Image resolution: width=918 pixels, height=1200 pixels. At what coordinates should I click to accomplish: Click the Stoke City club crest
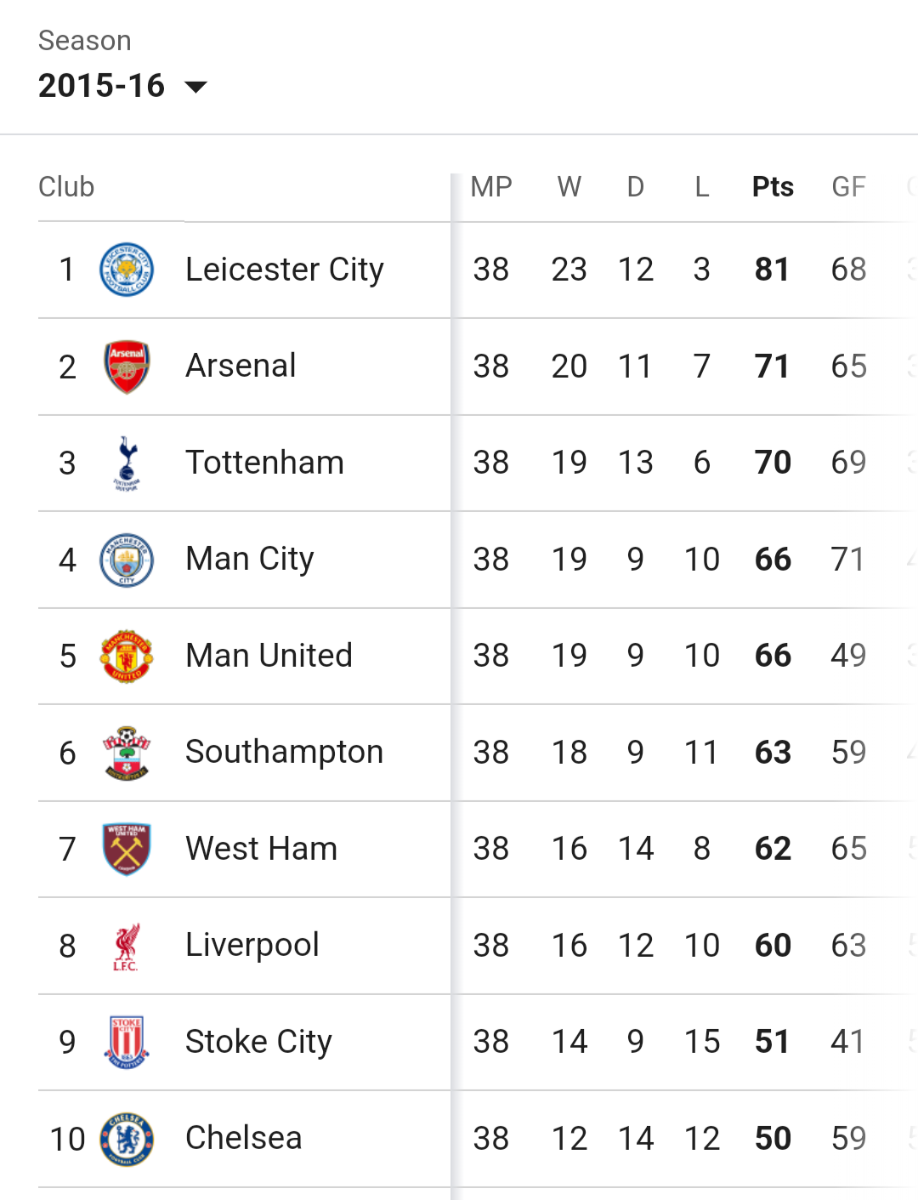(126, 1042)
